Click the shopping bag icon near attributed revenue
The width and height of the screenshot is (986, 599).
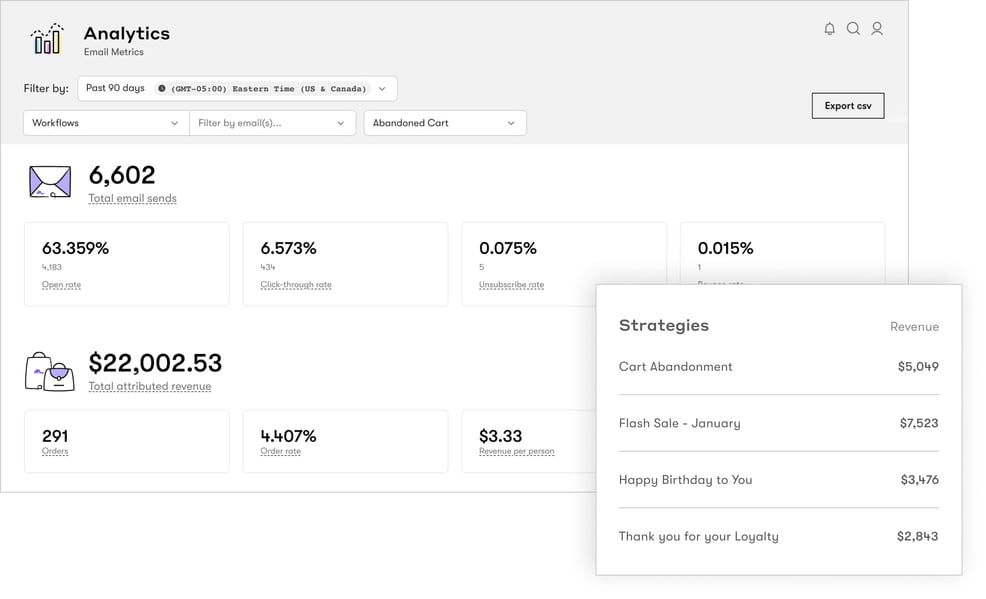coord(49,371)
